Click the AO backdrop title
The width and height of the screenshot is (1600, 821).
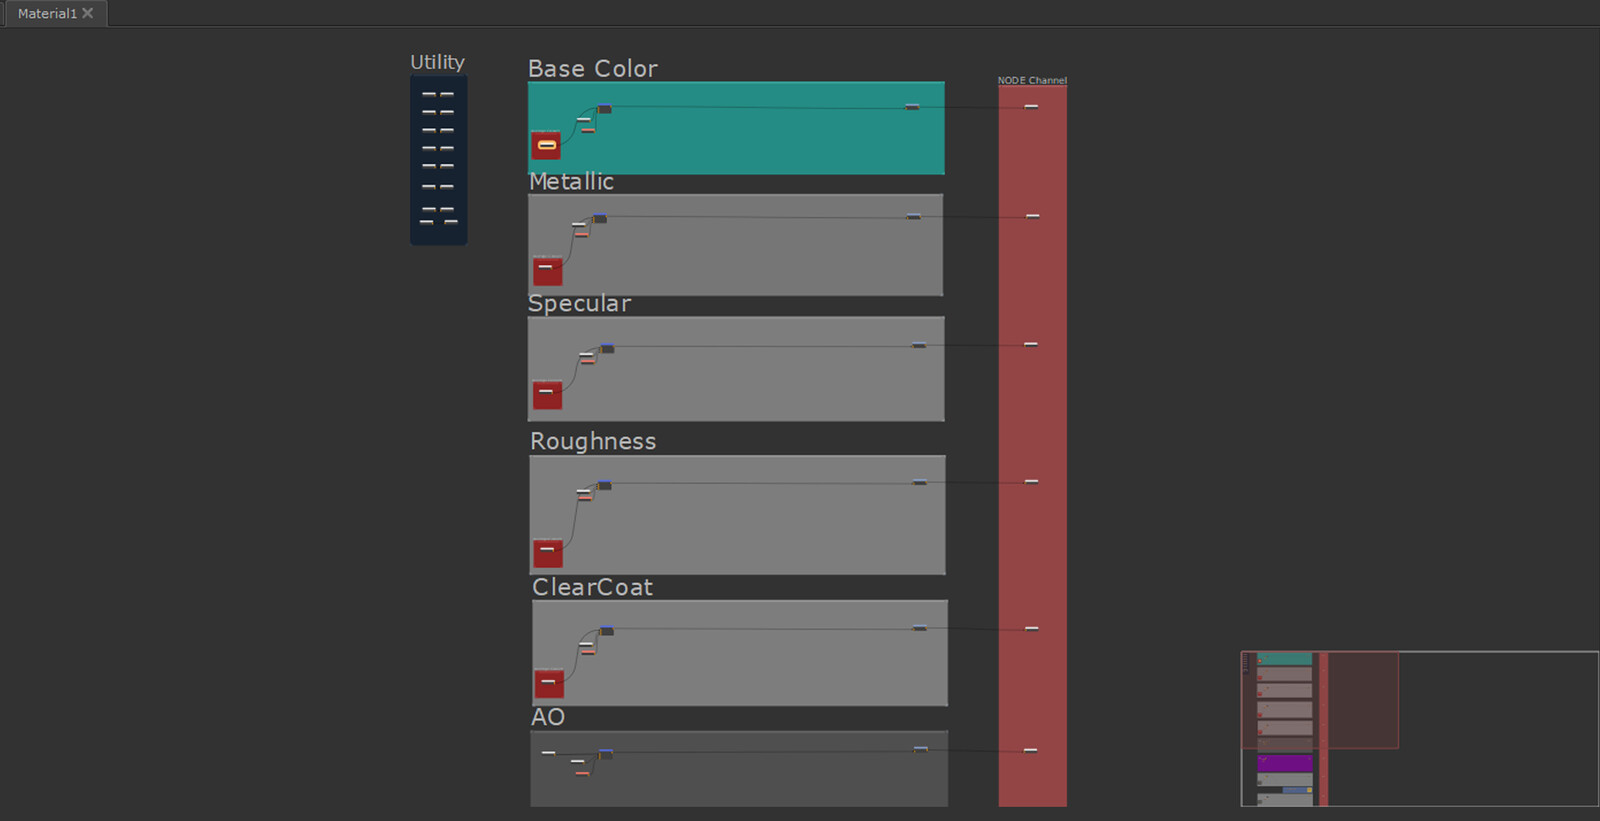coord(548,717)
